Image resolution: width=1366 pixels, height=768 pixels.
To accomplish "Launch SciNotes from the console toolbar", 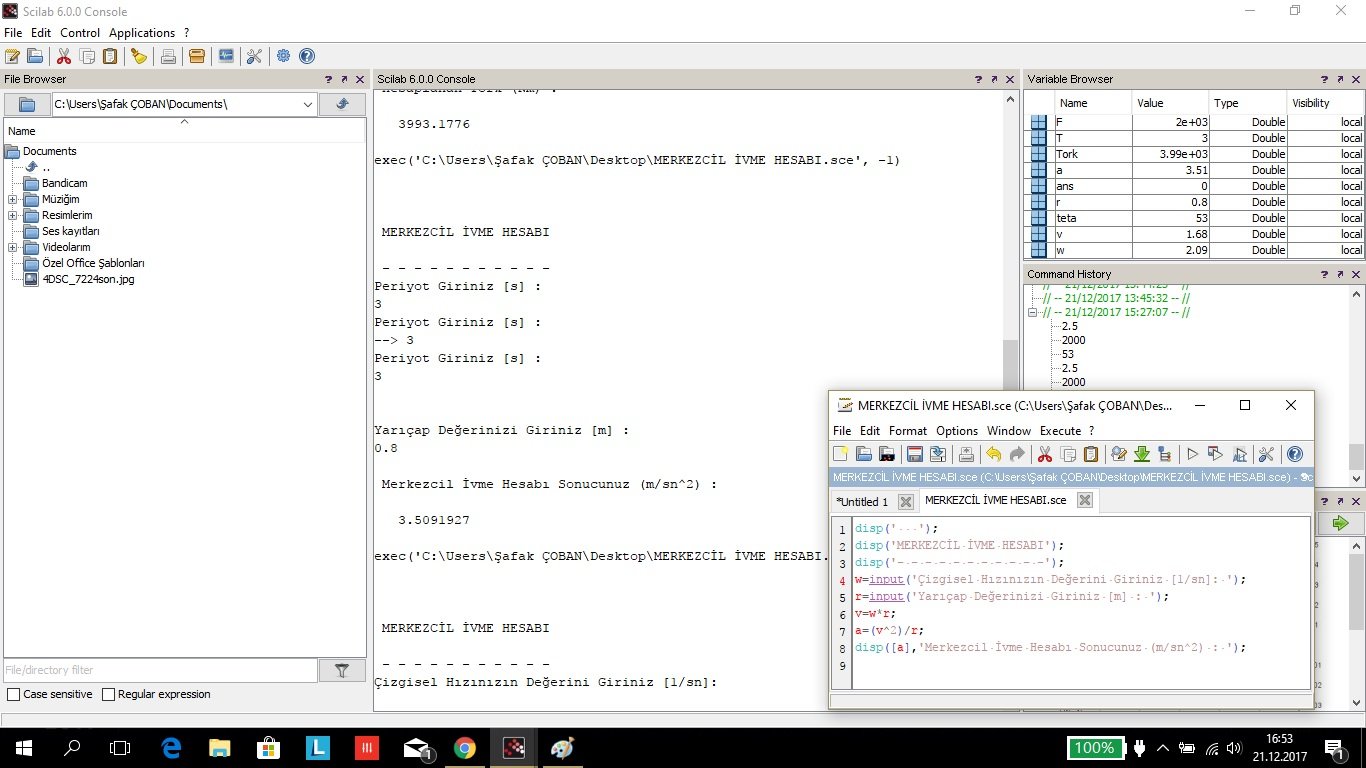I will [x=13, y=56].
